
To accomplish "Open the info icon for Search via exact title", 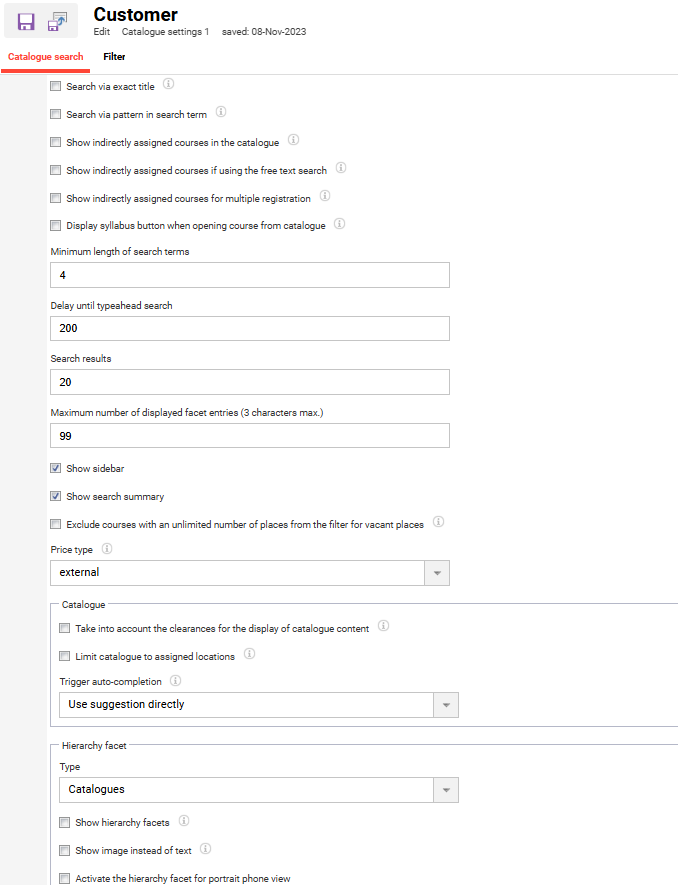I will pos(168,85).
